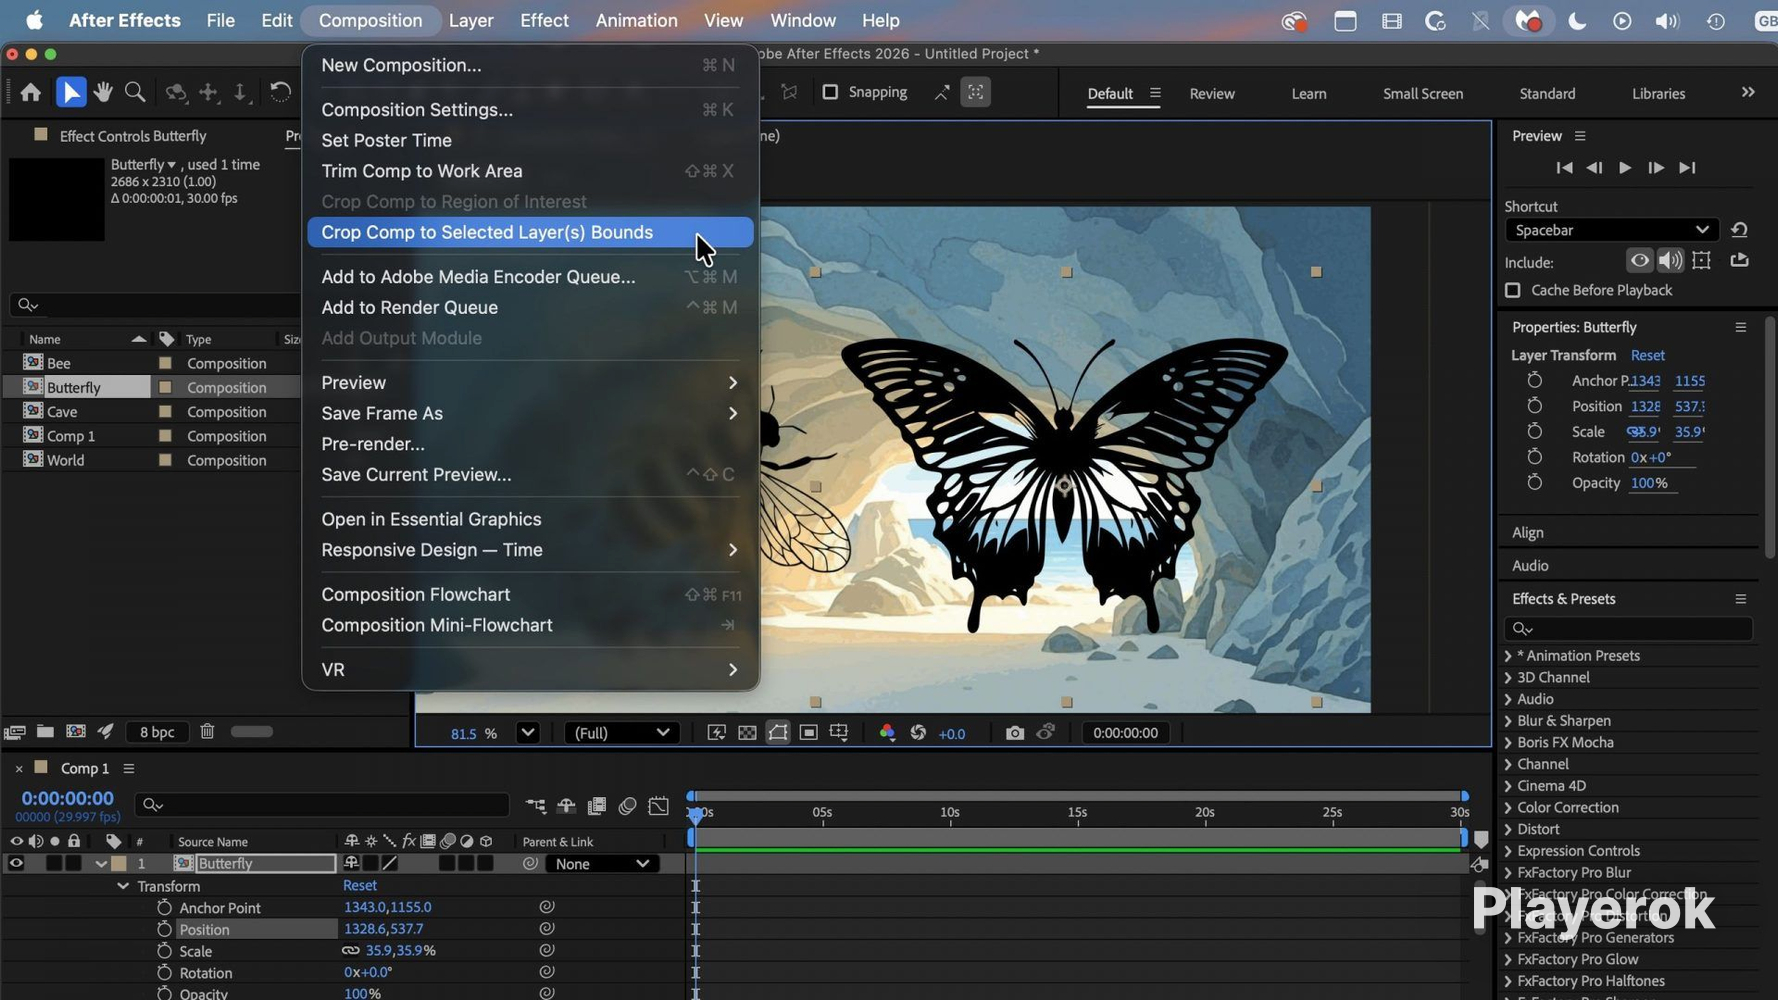Collapse the Transform property group

click(x=123, y=886)
